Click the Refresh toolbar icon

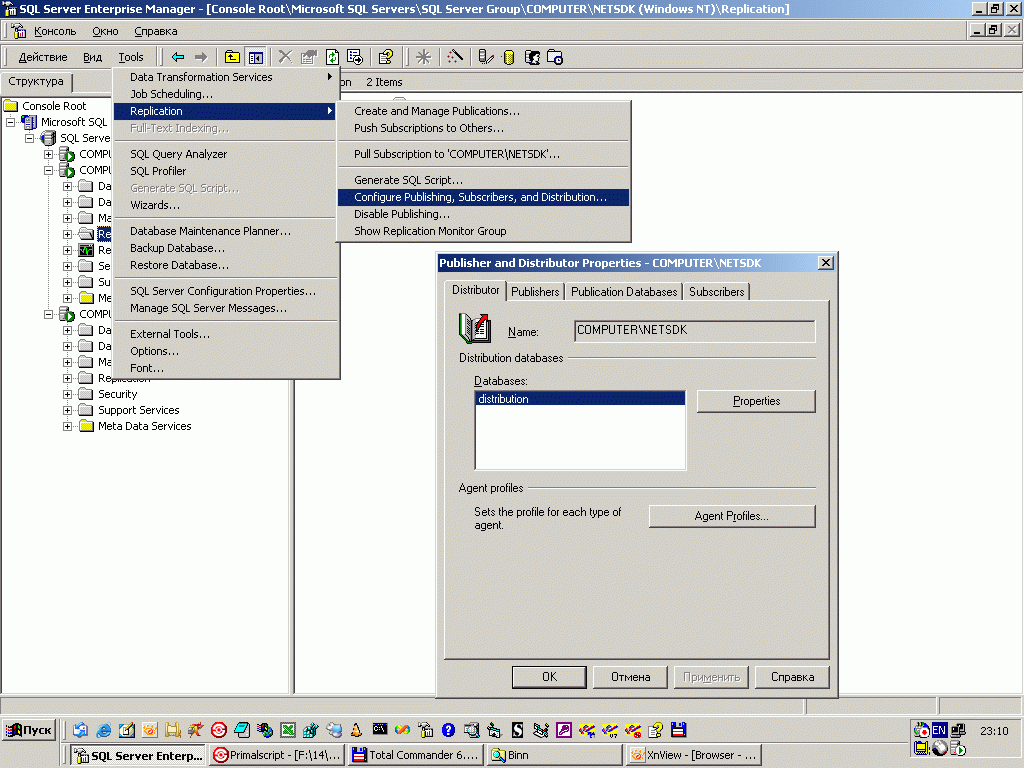(332, 57)
